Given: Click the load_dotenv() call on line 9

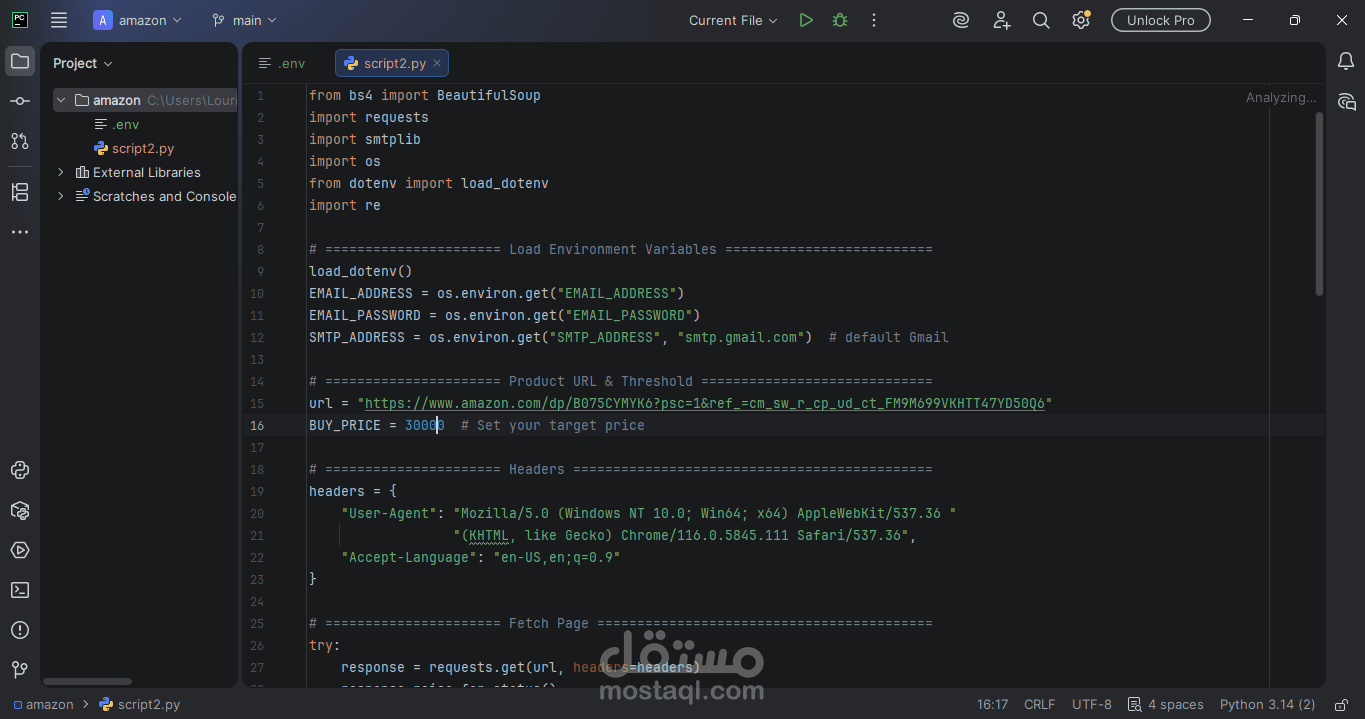Looking at the screenshot, I should pos(360,271).
